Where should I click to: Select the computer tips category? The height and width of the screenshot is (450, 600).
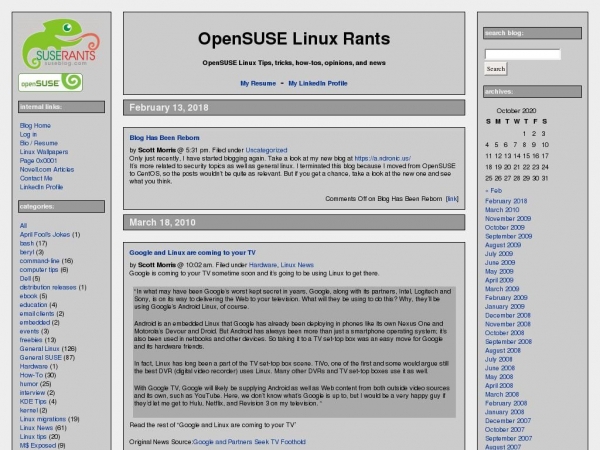(x=39, y=270)
